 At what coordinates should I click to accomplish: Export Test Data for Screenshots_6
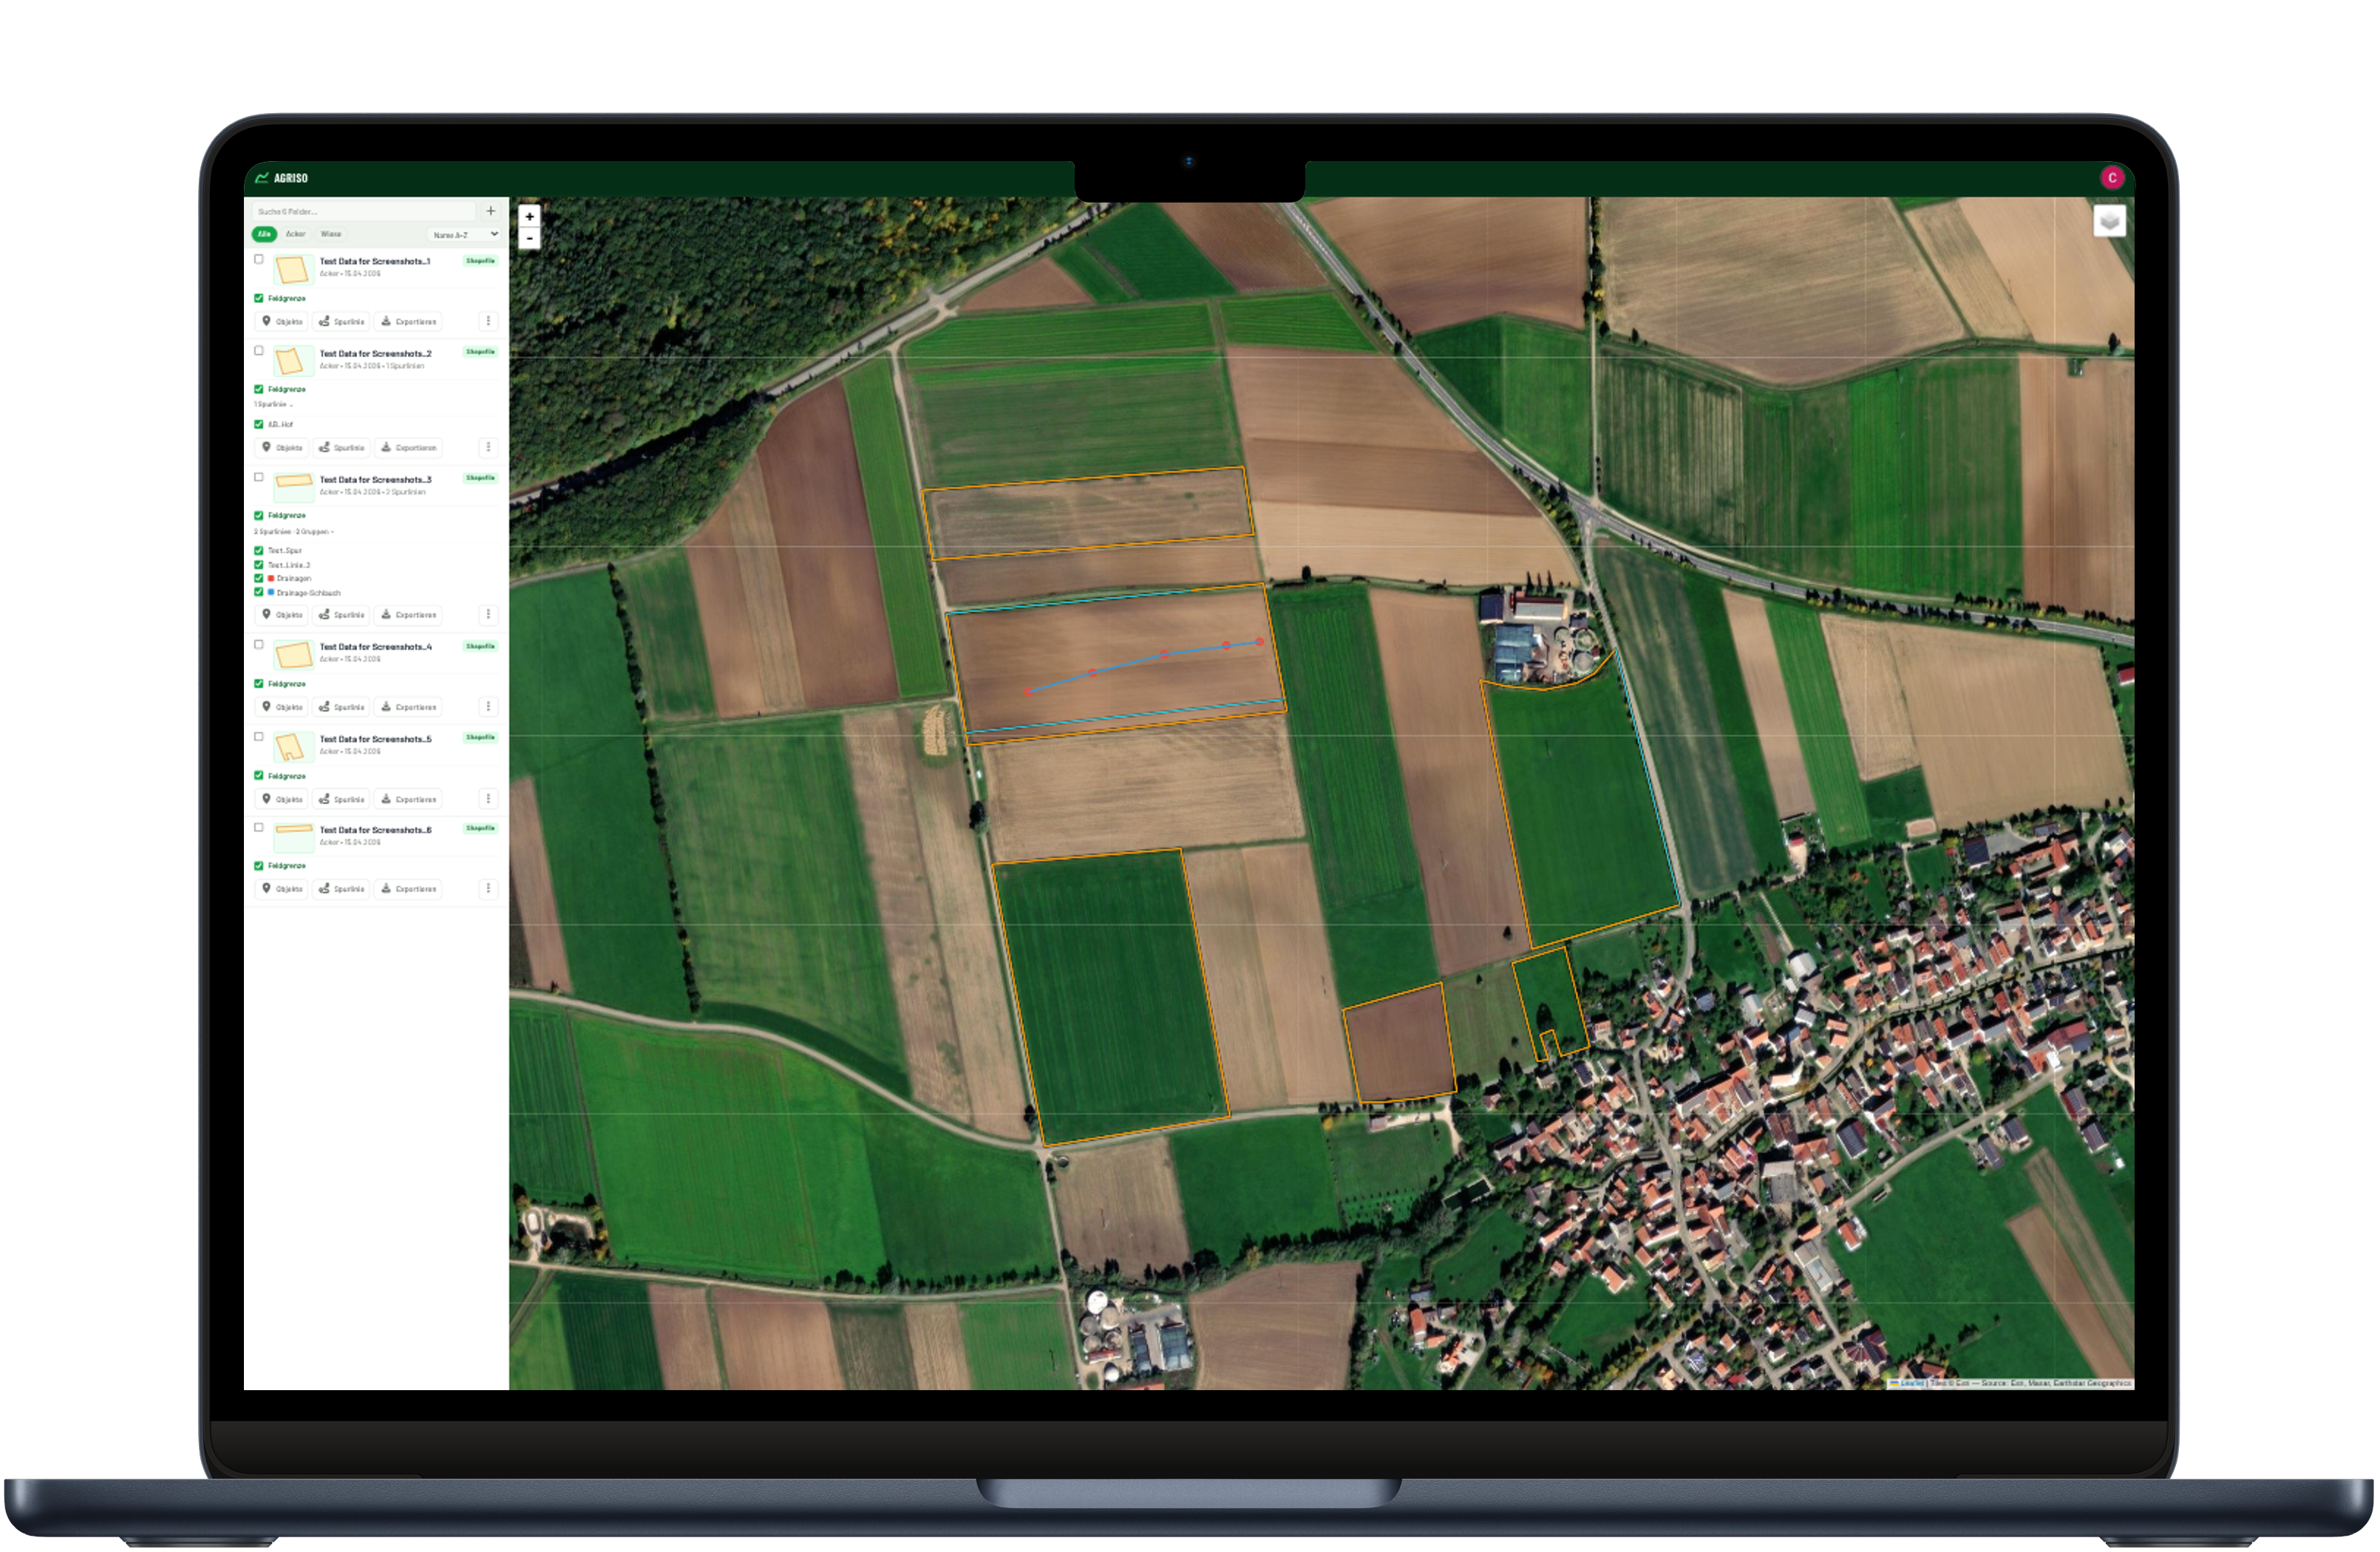[x=409, y=889]
